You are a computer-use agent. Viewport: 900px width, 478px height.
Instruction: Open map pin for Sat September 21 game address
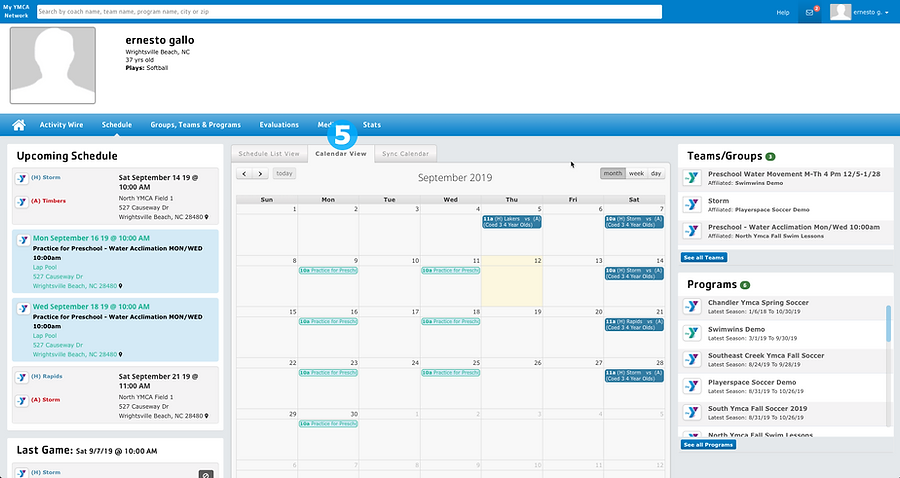[207, 416]
